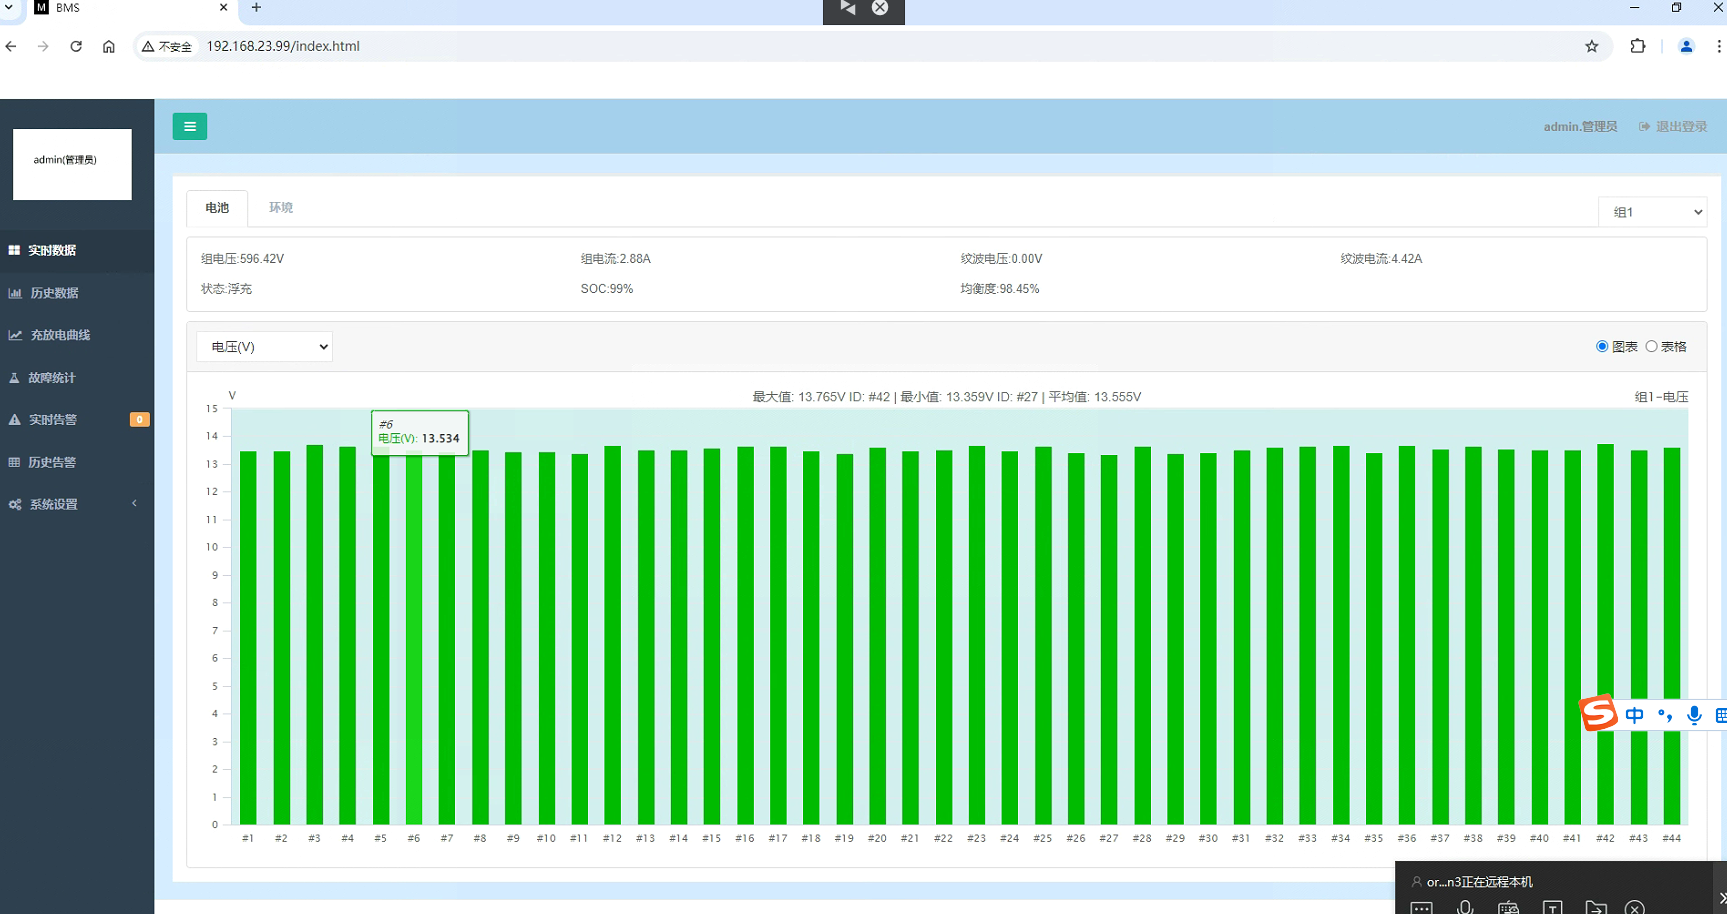Open the 组1 group selector dropdown
The width and height of the screenshot is (1727, 914).
[x=1652, y=212]
